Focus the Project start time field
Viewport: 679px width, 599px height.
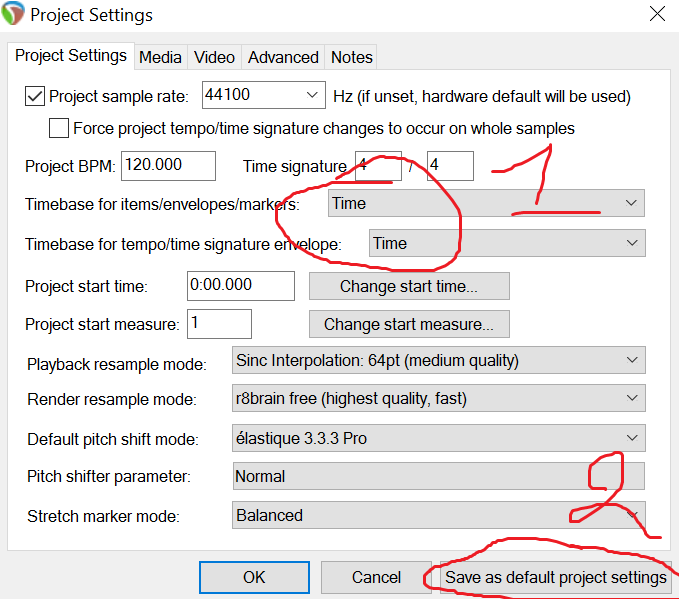pos(240,286)
